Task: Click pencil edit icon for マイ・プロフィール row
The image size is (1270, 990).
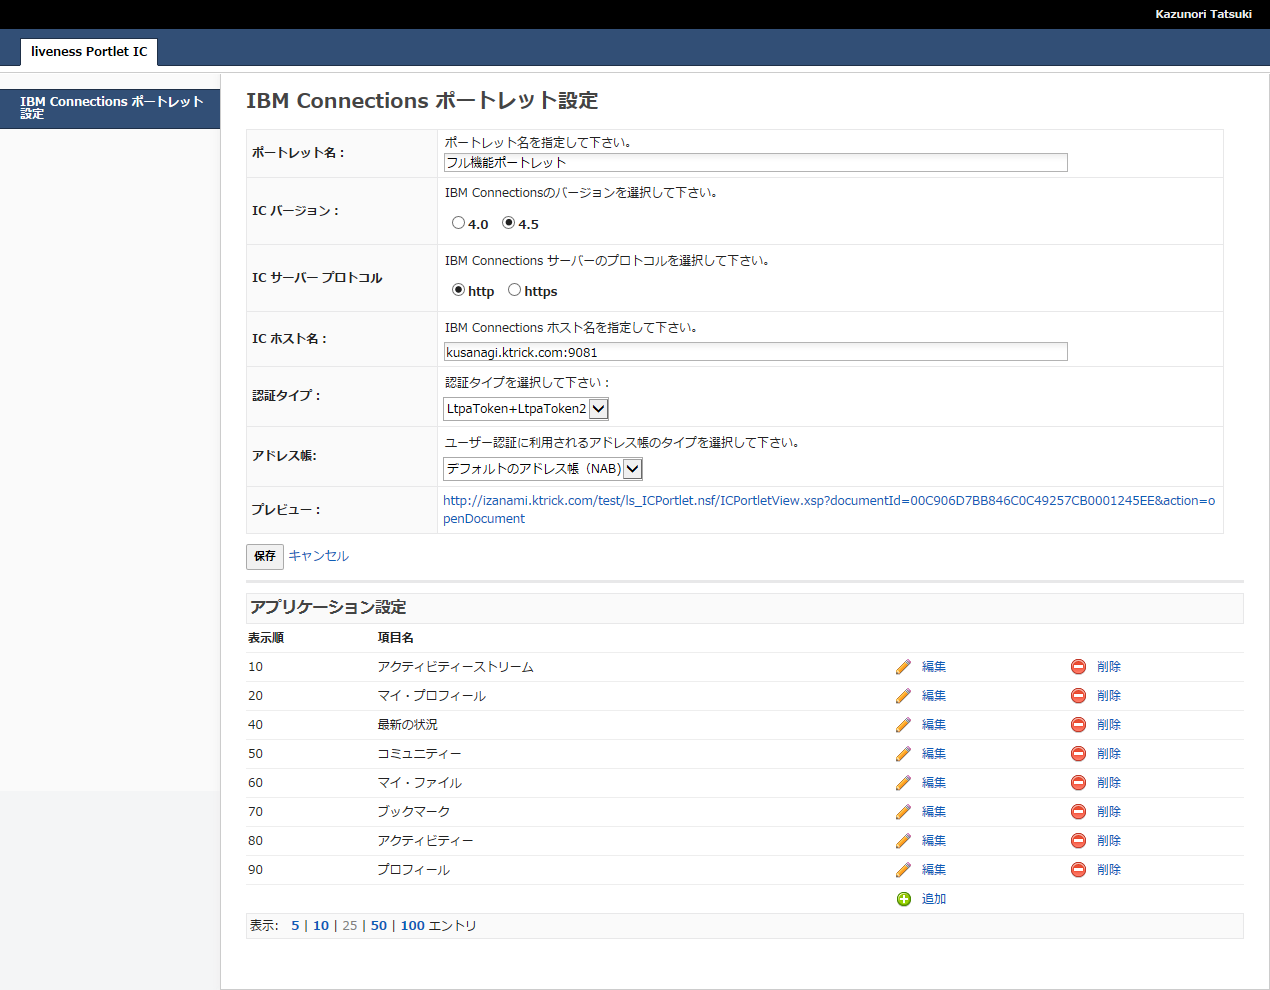Action: 903,696
